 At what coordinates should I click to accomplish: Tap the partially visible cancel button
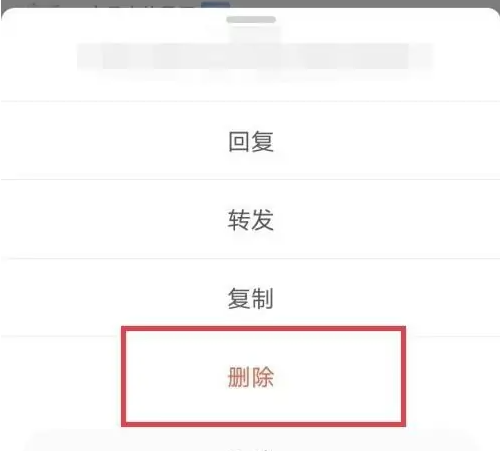pyautogui.click(x=250, y=442)
